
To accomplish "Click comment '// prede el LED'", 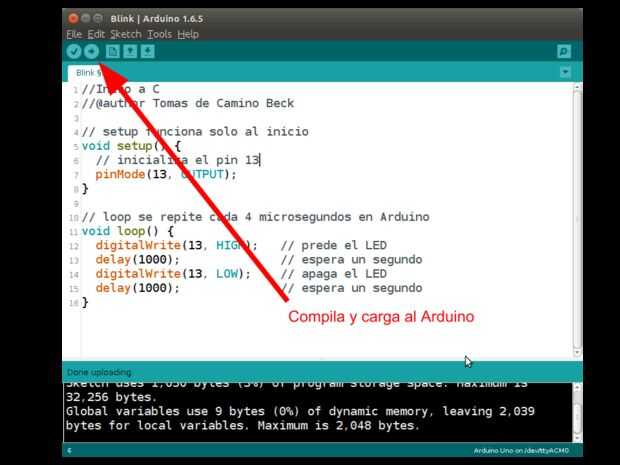I will (x=334, y=246).
